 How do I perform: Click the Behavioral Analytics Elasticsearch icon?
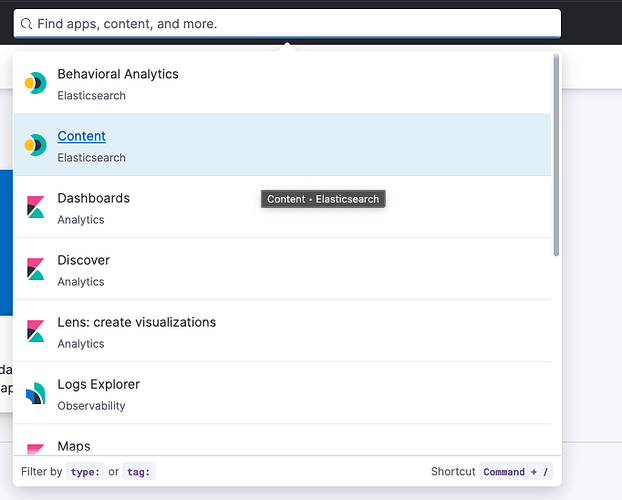[x=36, y=84]
